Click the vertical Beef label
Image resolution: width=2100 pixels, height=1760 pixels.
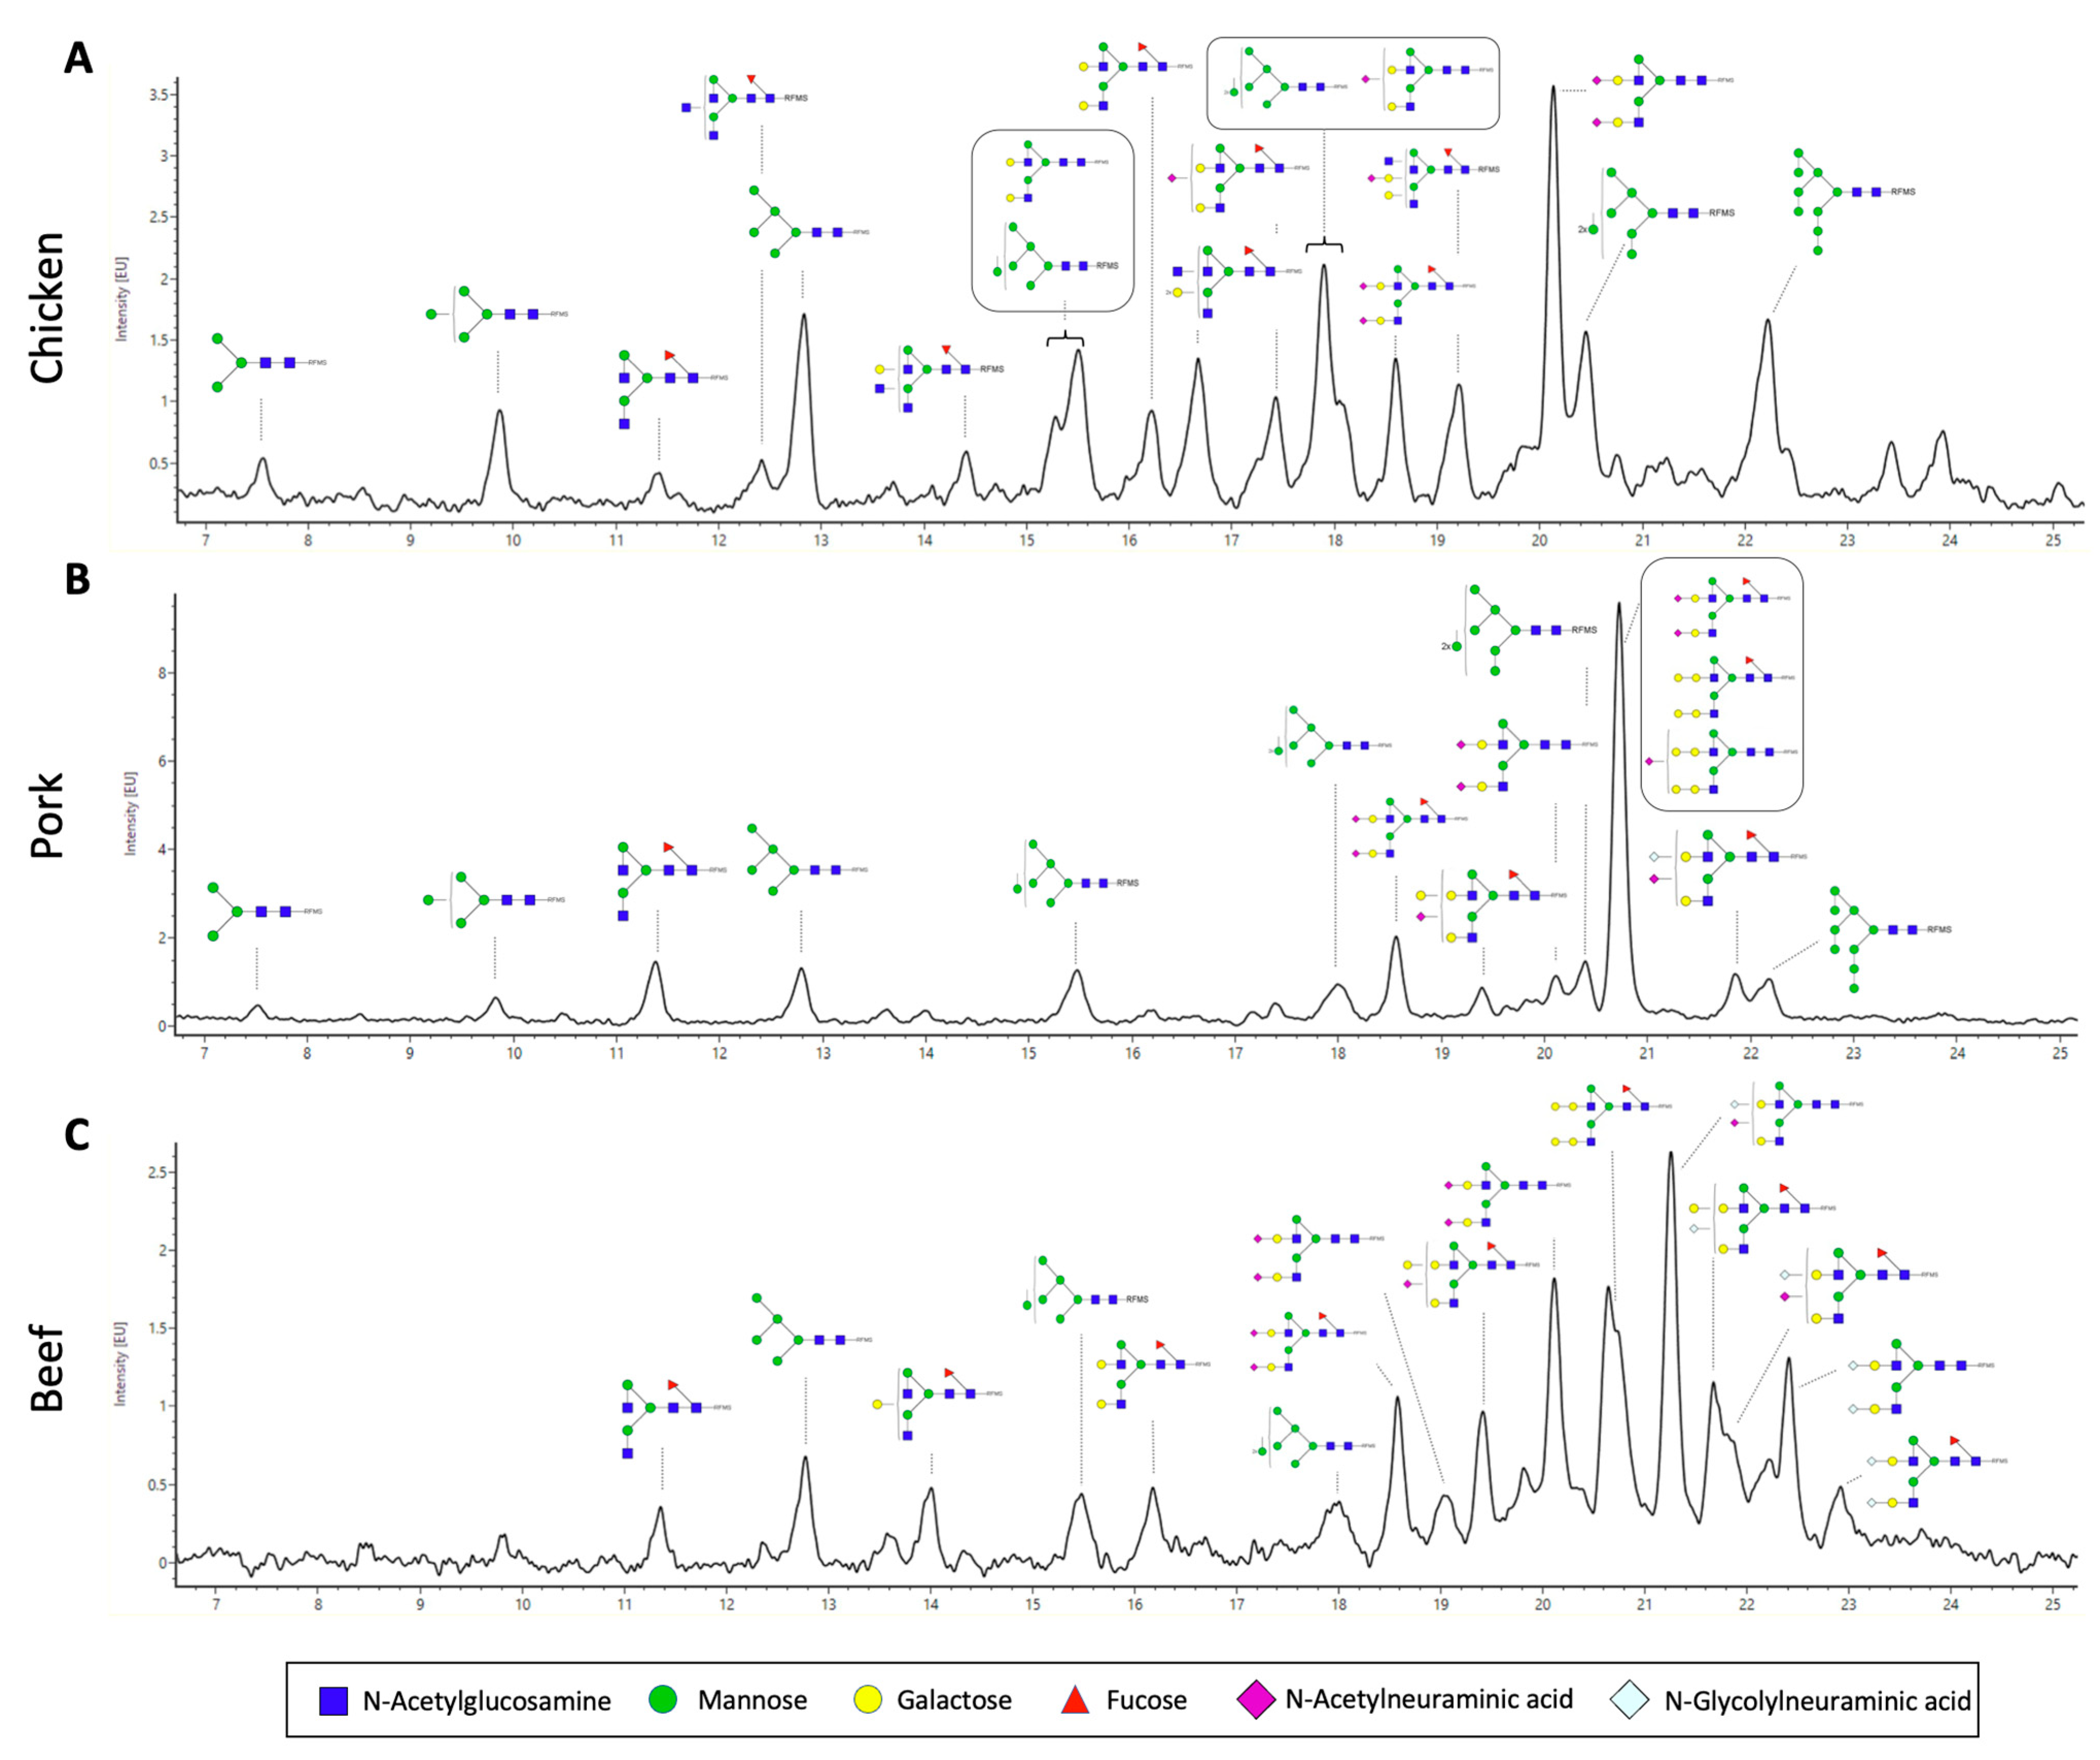point(47,1368)
